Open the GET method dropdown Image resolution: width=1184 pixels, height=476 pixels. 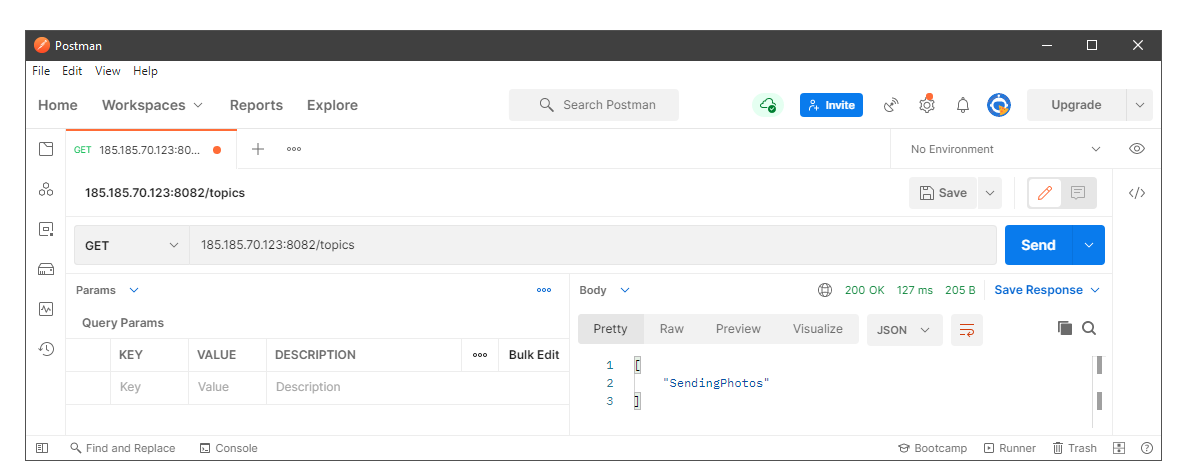(x=131, y=245)
